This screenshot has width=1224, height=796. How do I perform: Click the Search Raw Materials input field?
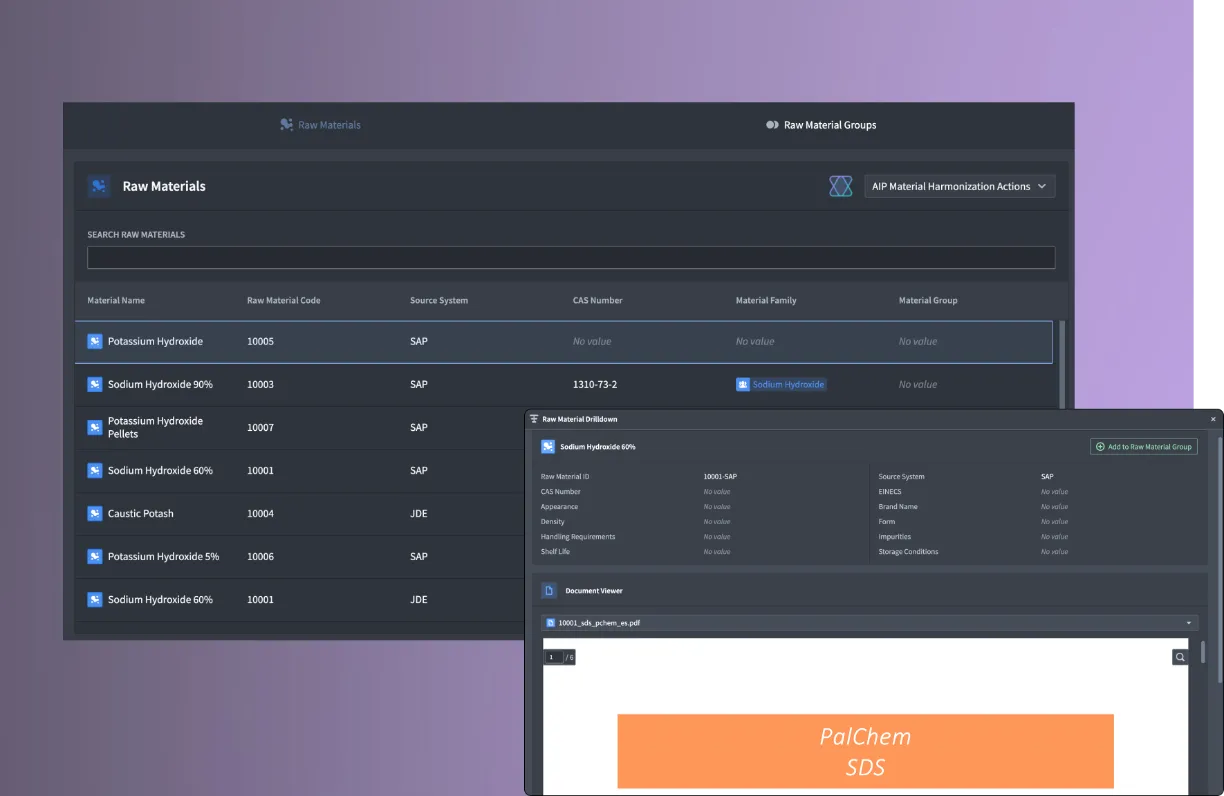[x=571, y=257]
